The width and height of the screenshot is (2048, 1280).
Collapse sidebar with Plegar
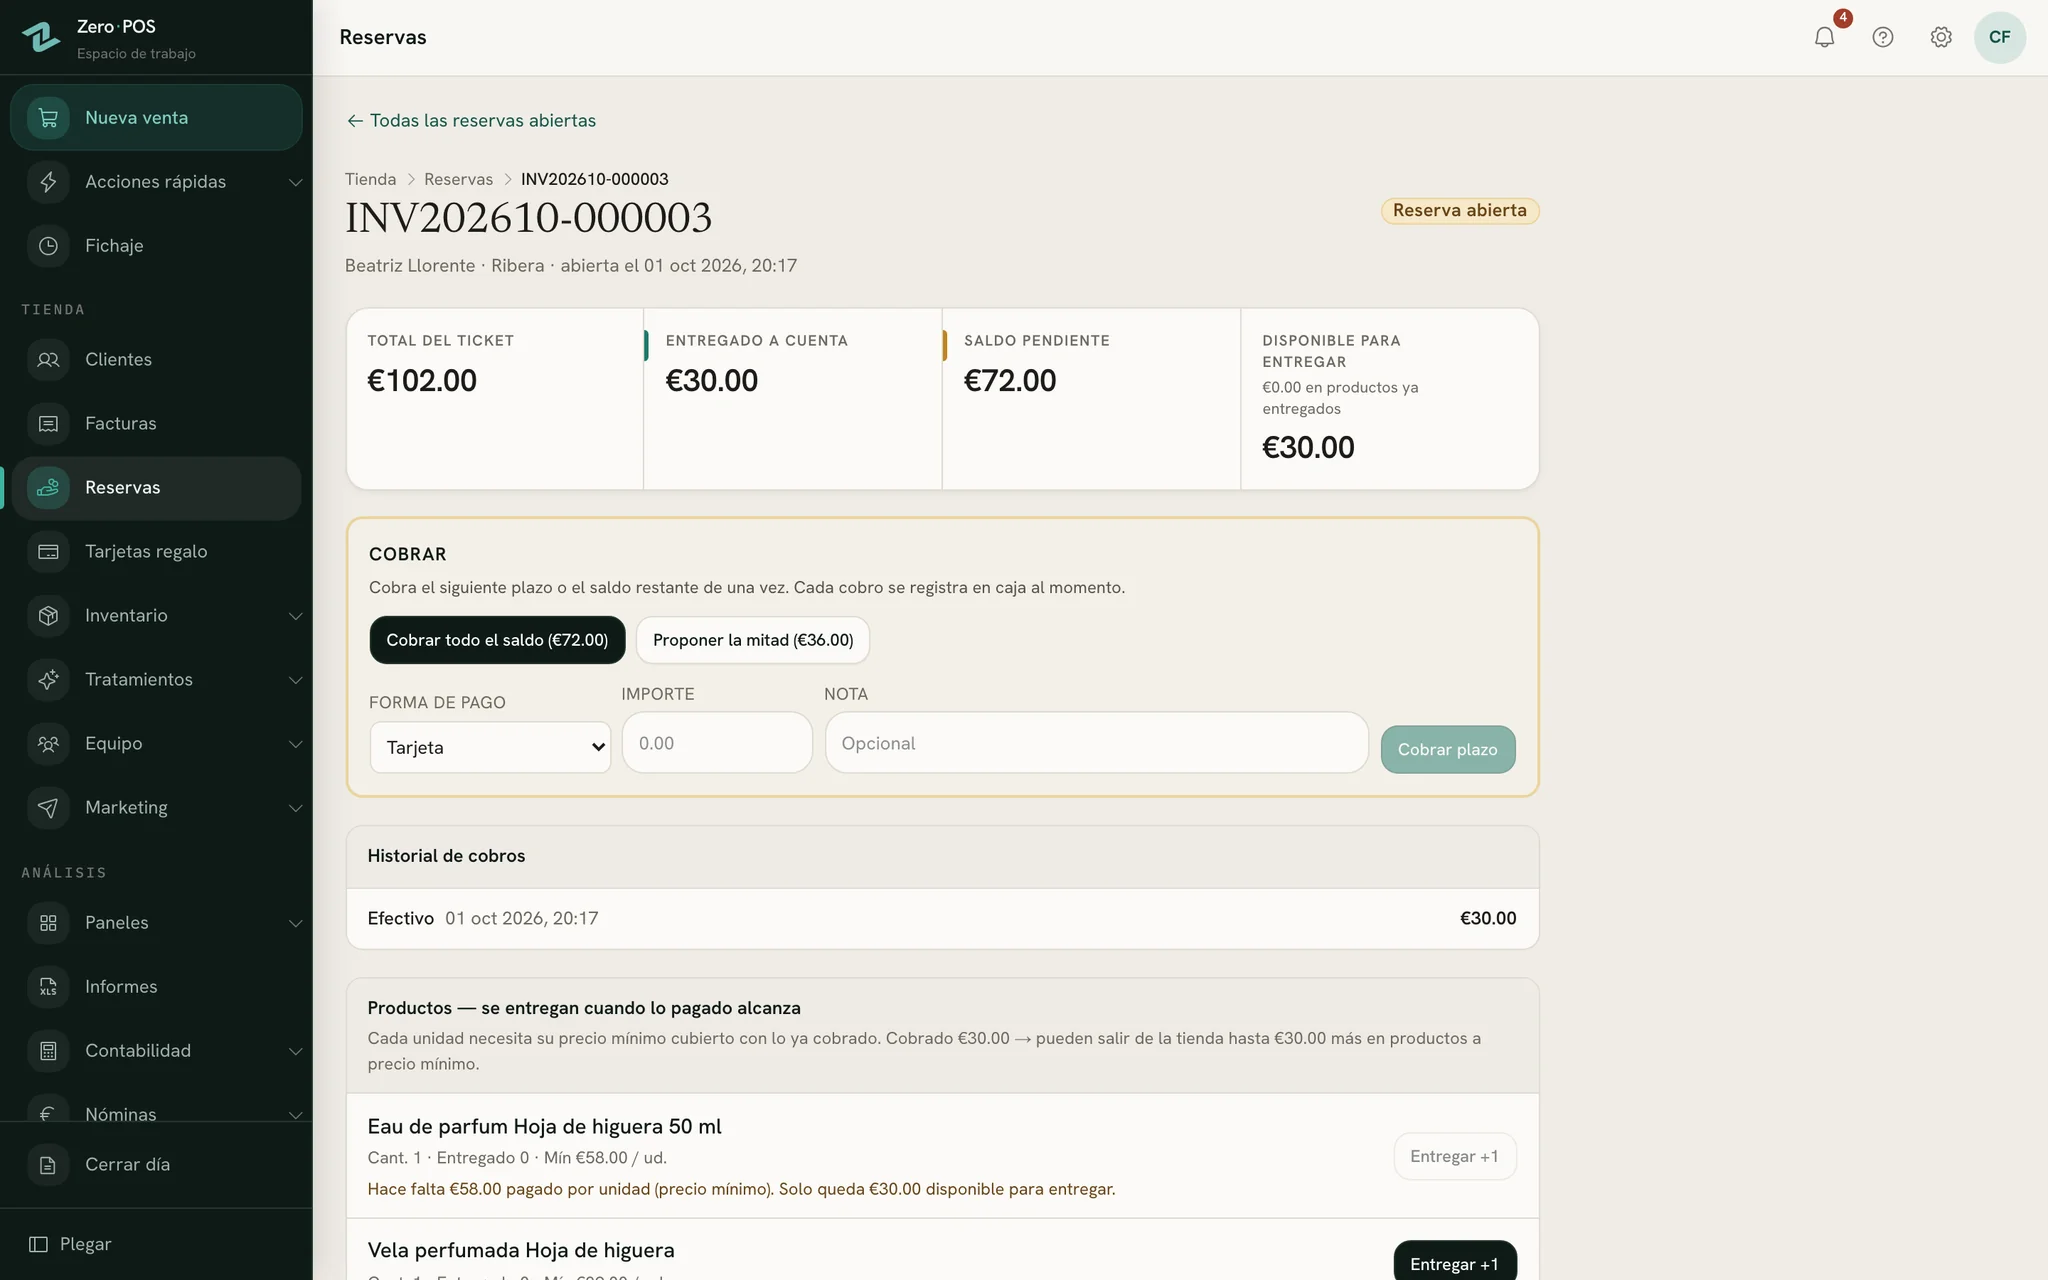(x=70, y=1244)
